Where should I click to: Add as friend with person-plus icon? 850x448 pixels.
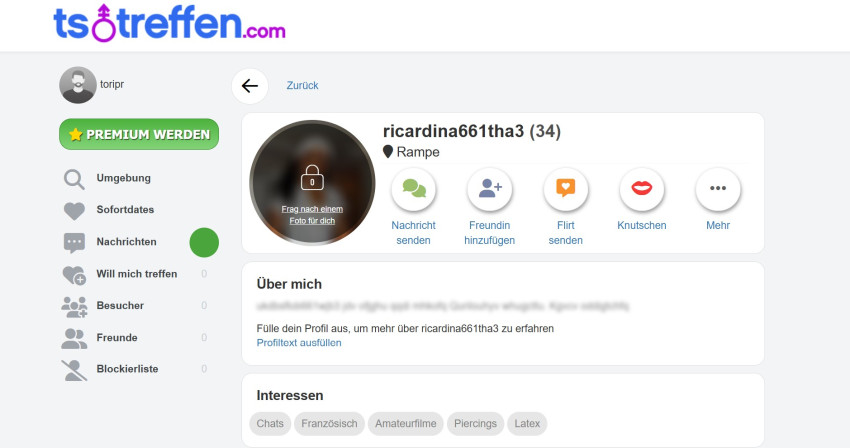tap(490, 189)
